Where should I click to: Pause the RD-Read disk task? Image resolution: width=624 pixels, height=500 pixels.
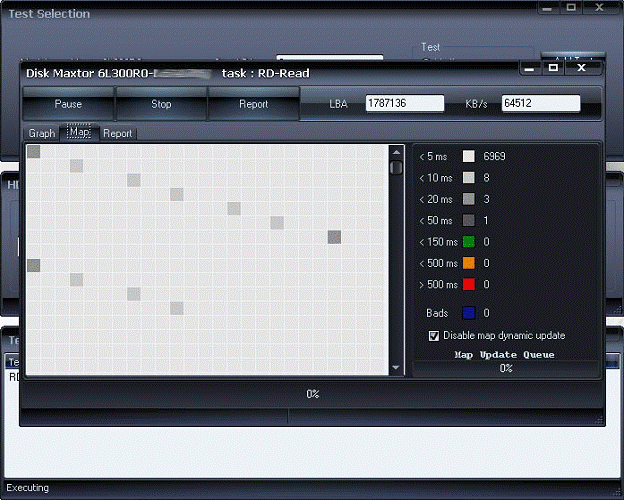(68, 104)
